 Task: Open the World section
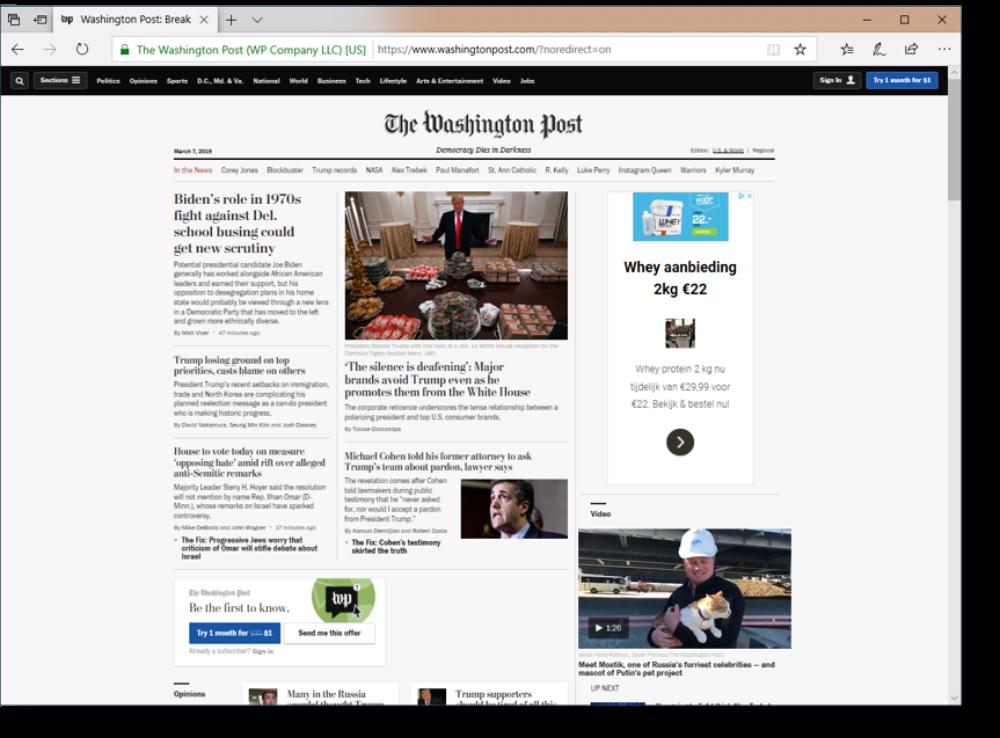(x=298, y=81)
